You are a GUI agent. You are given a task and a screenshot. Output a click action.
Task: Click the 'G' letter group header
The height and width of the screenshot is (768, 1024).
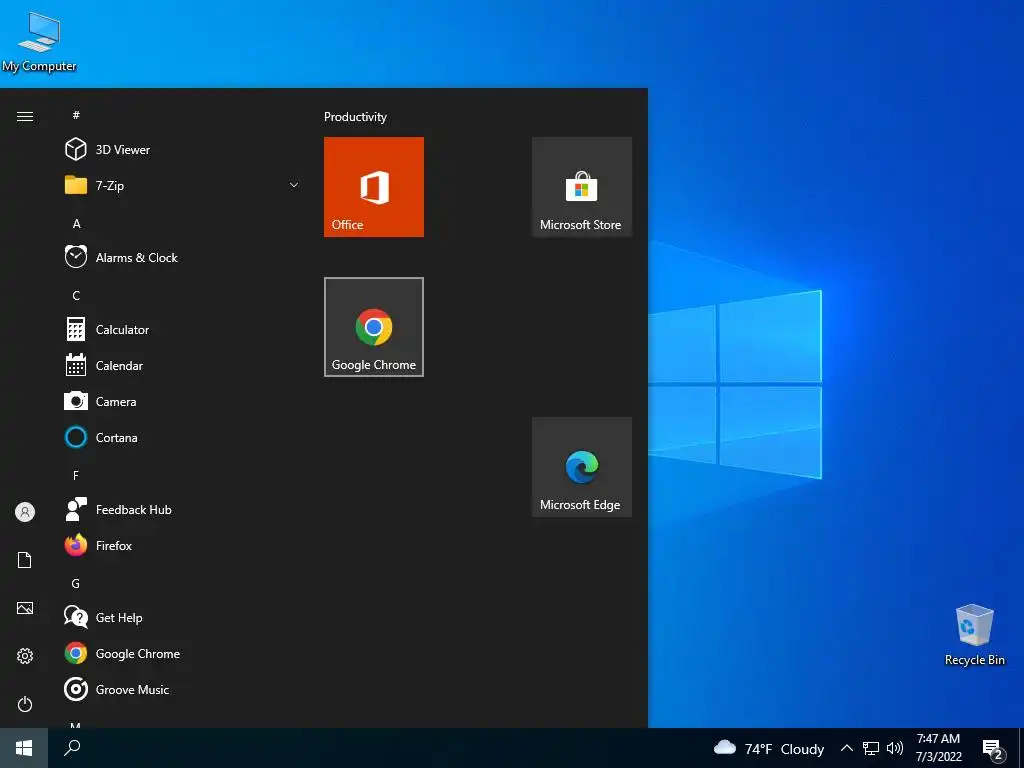click(x=76, y=583)
